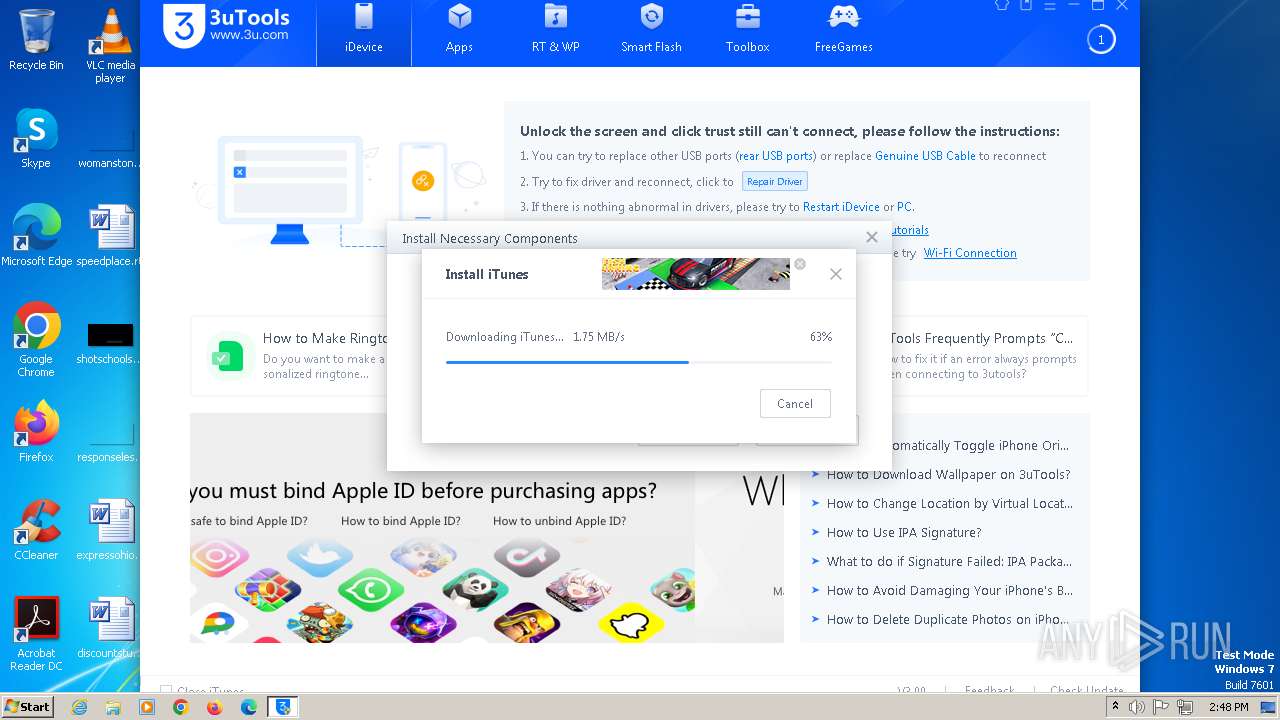Close the Install Necessary Components window
Screen dimensions: 1280x720
[872, 237]
